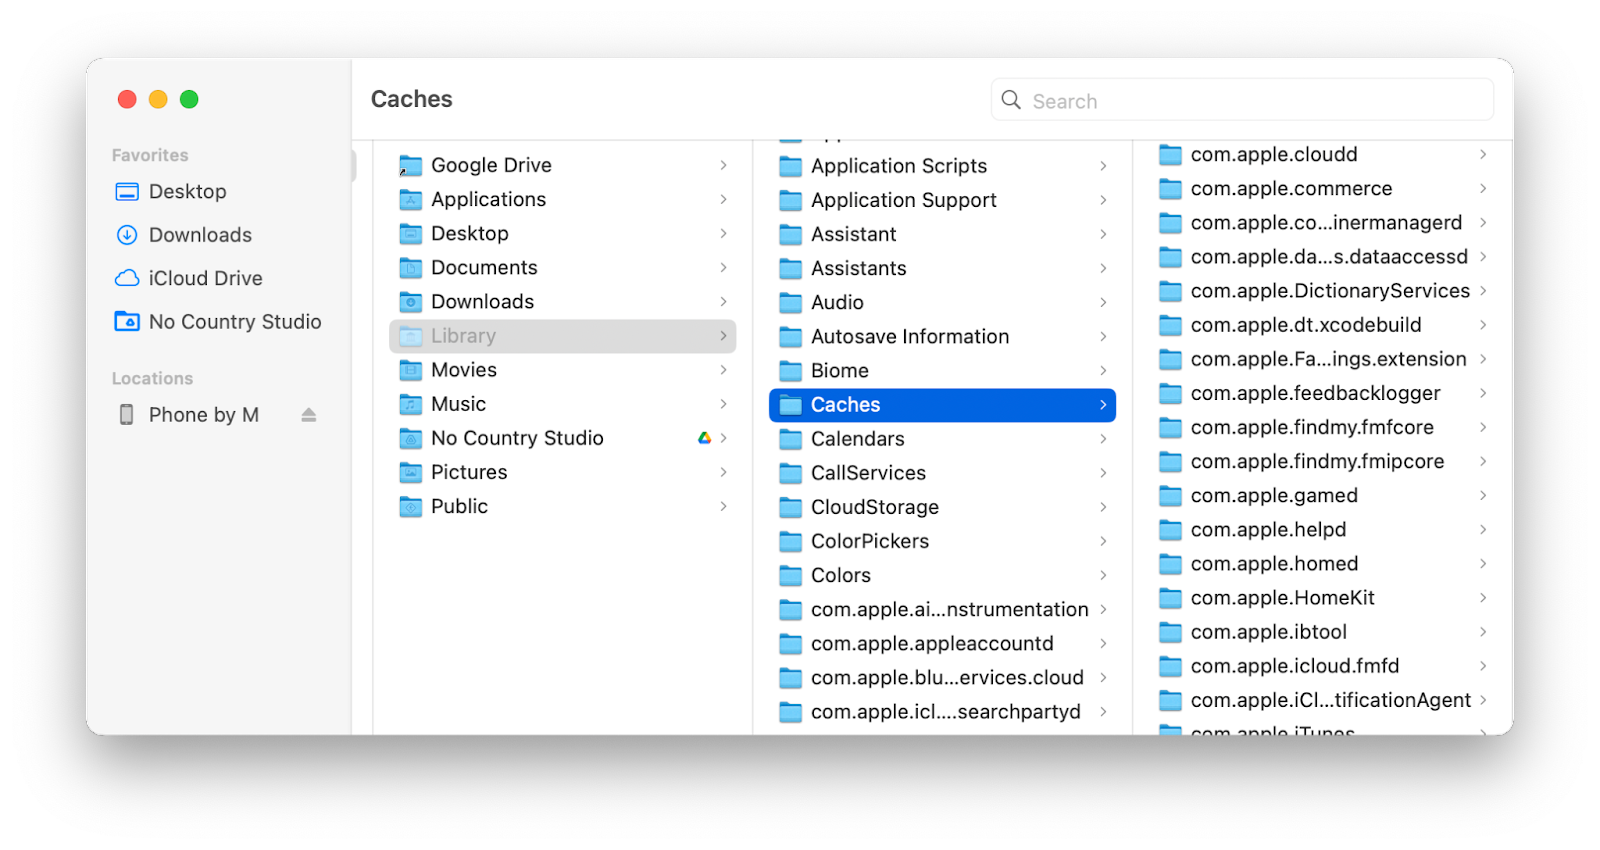Viewport: 1600px width, 850px height.
Task: Select the Biome folder
Action: pos(840,370)
